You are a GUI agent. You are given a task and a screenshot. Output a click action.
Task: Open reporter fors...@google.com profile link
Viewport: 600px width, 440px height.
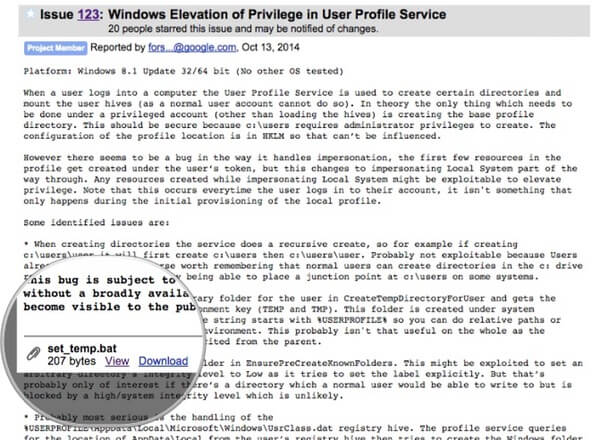(192, 47)
